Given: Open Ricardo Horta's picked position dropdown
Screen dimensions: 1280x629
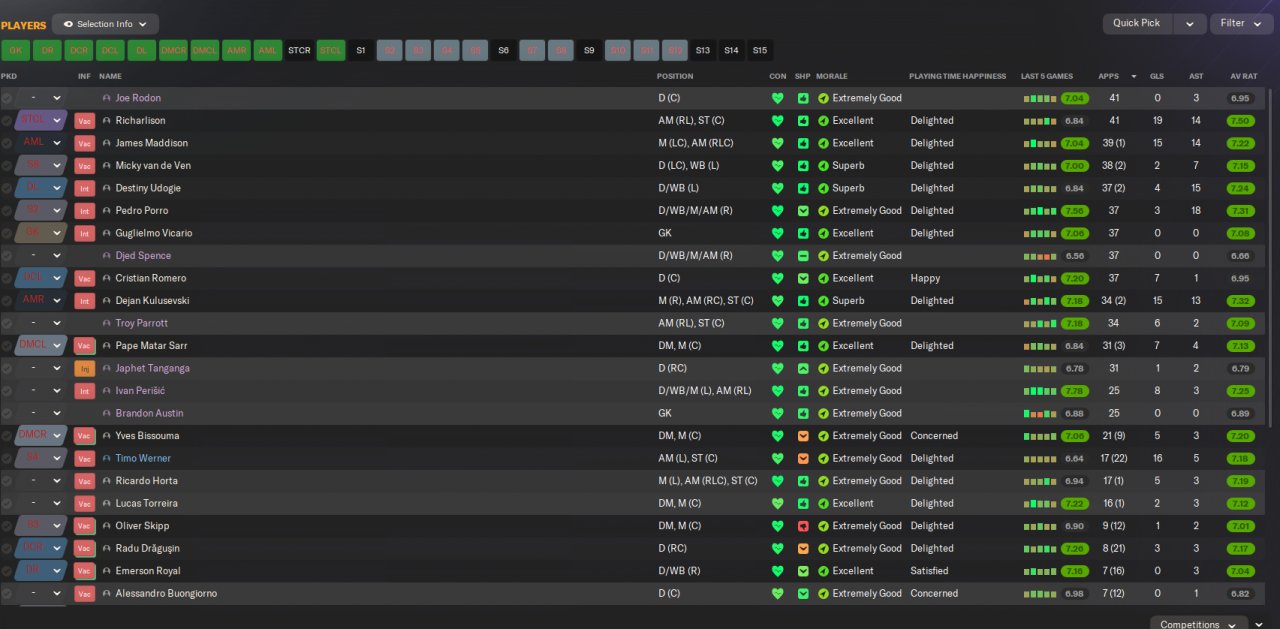Looking at the screenshot, I should 41,481.
